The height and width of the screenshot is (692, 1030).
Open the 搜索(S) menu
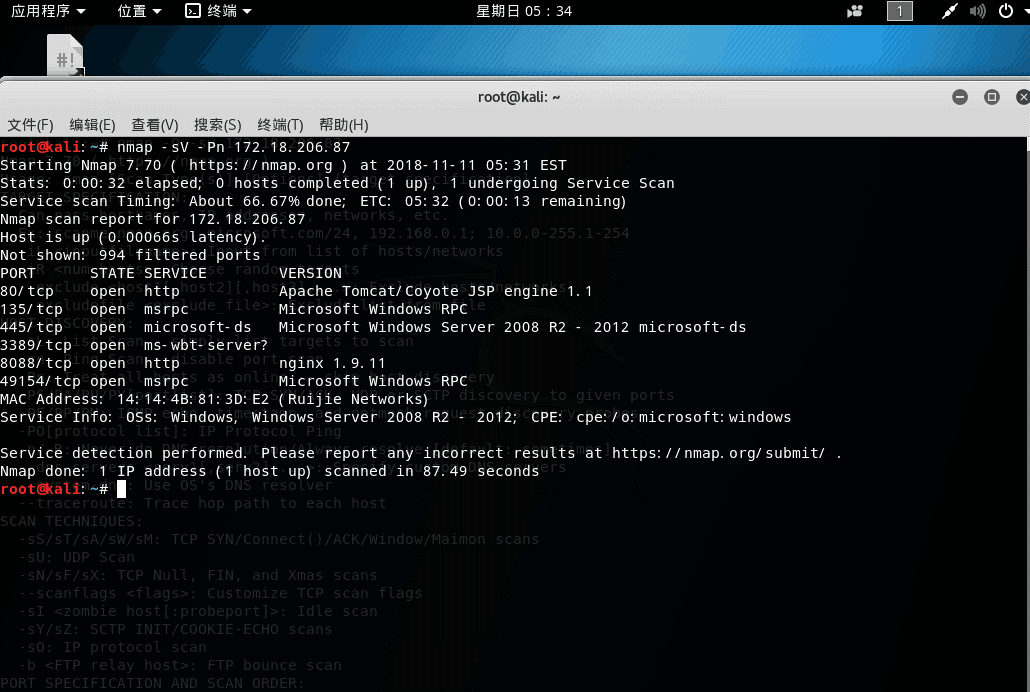coord(217,125)
